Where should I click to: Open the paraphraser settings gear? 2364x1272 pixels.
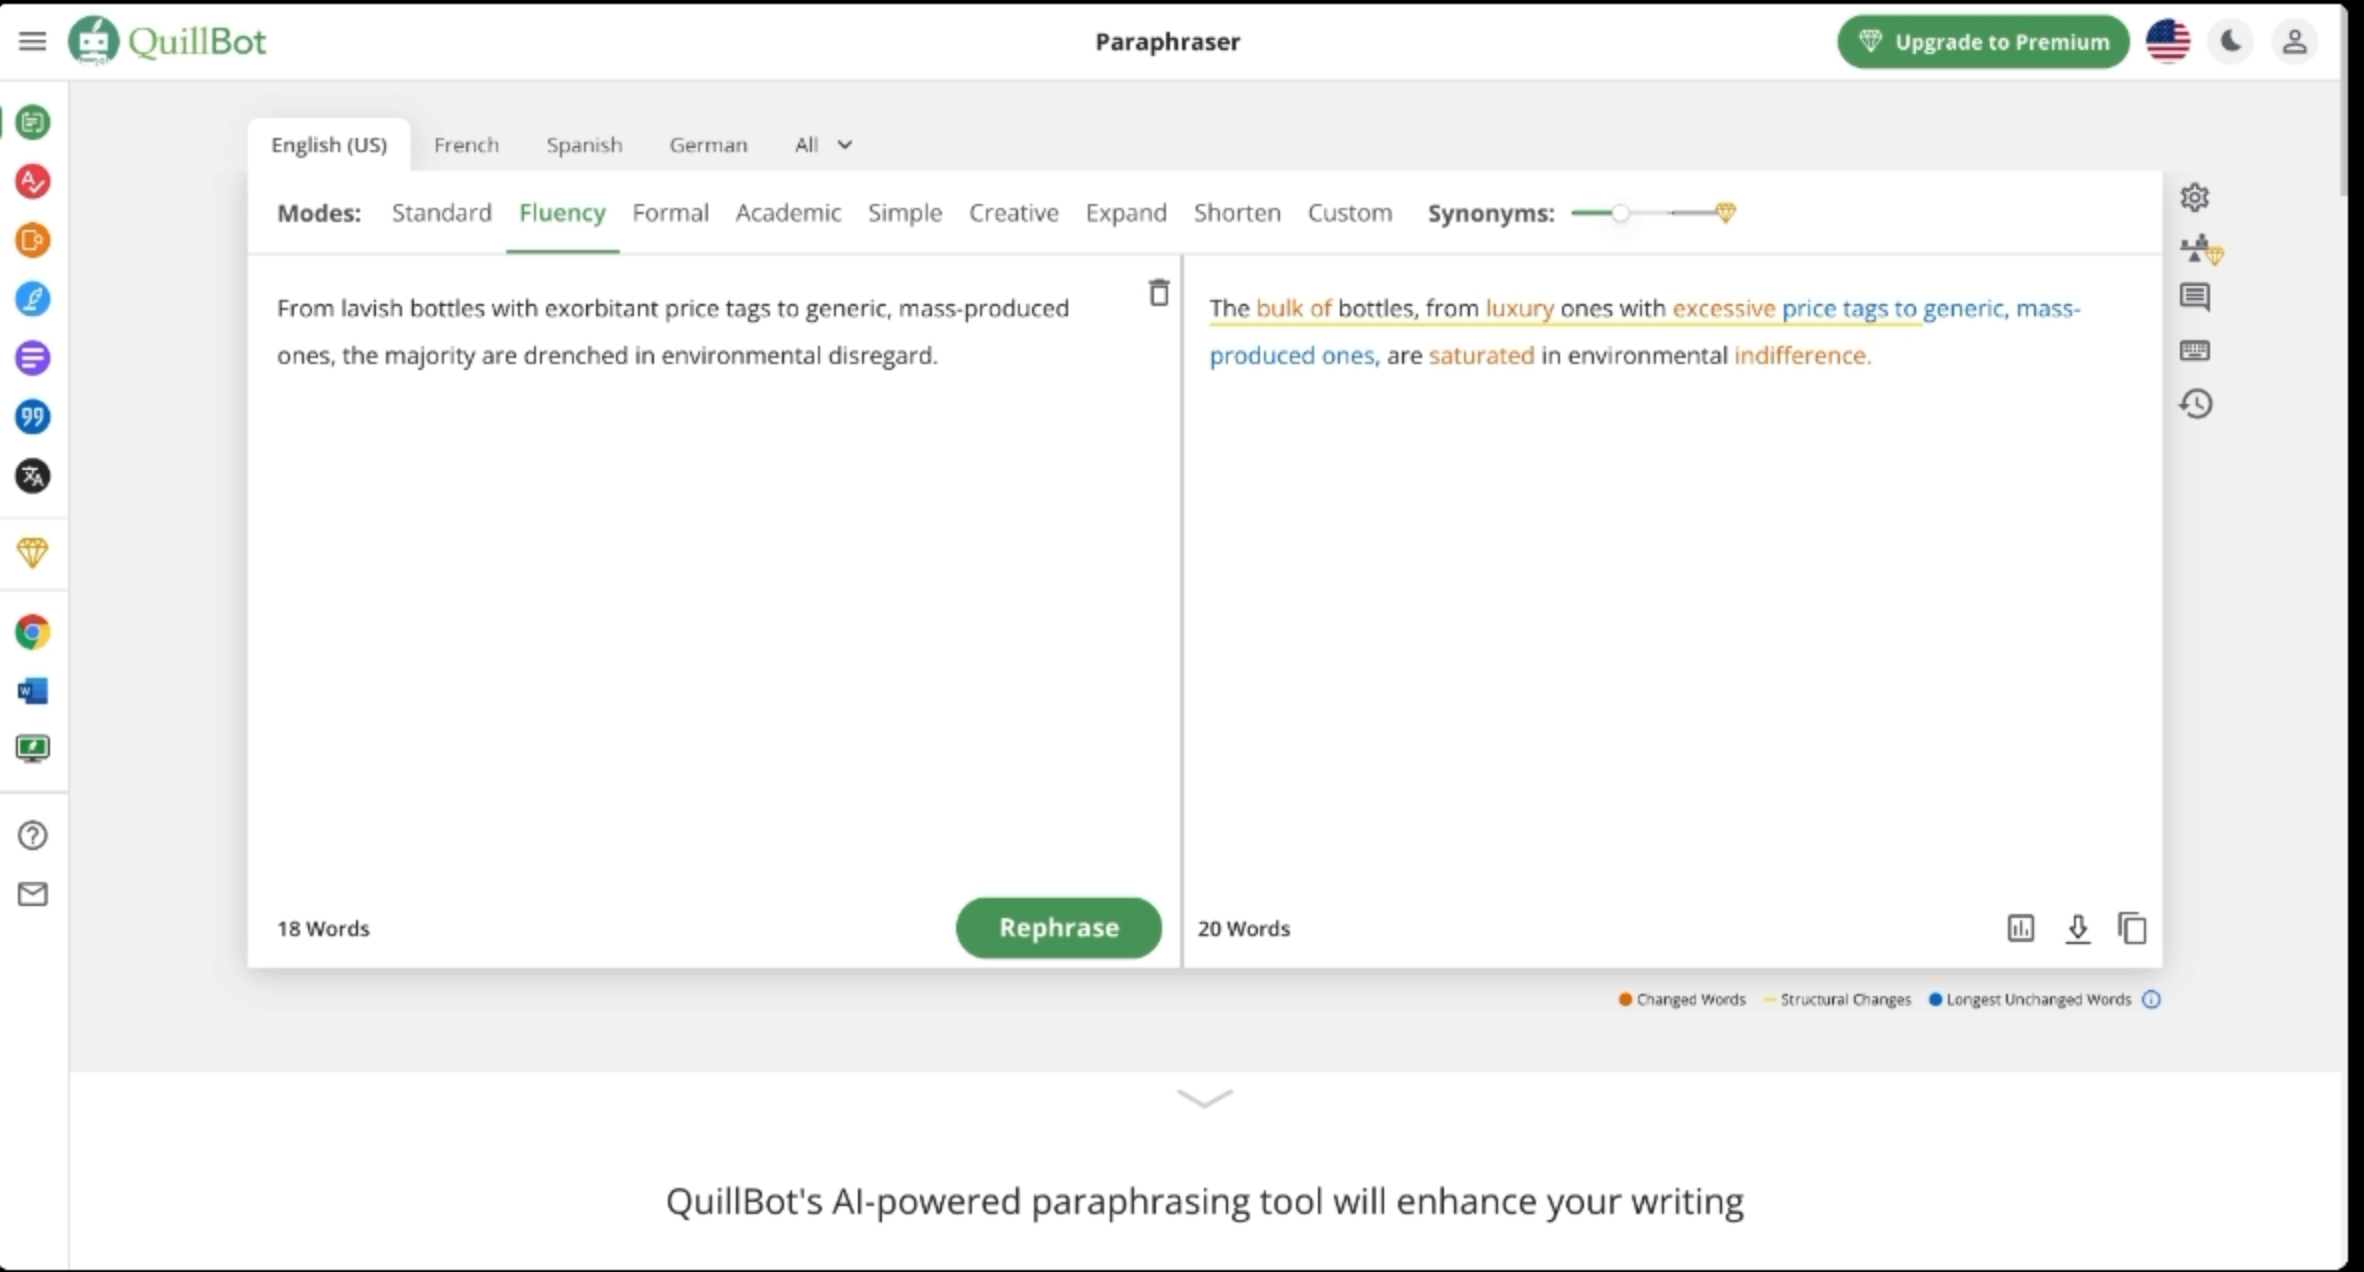click(2194, 197)
